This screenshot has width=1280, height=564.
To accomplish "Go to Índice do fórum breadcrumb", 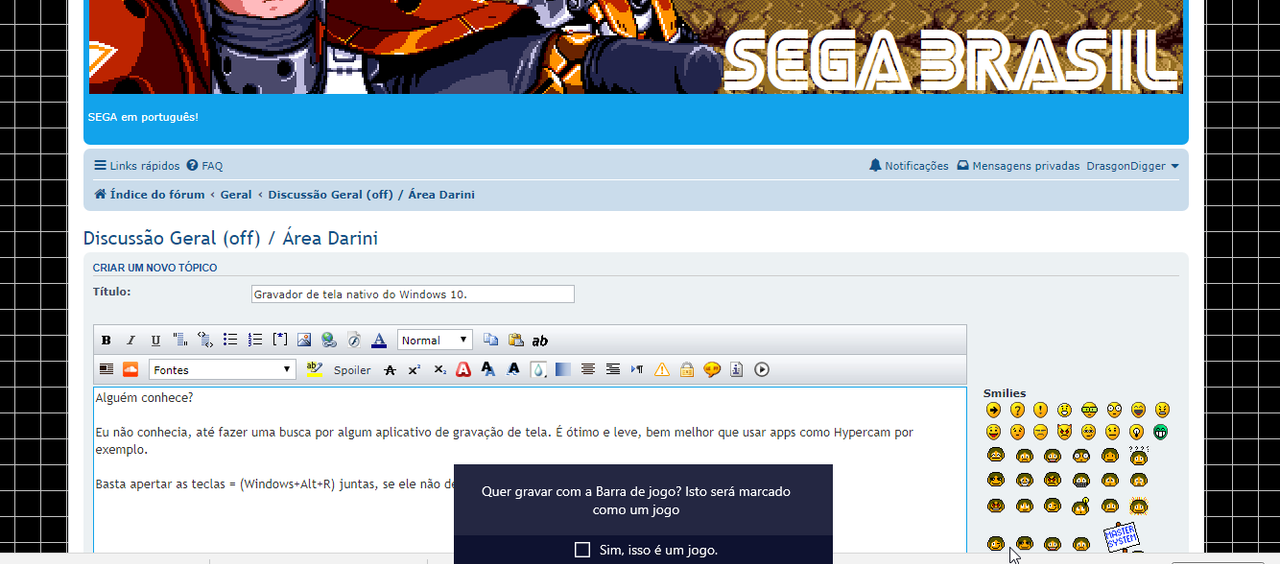I will coord(149,194).
